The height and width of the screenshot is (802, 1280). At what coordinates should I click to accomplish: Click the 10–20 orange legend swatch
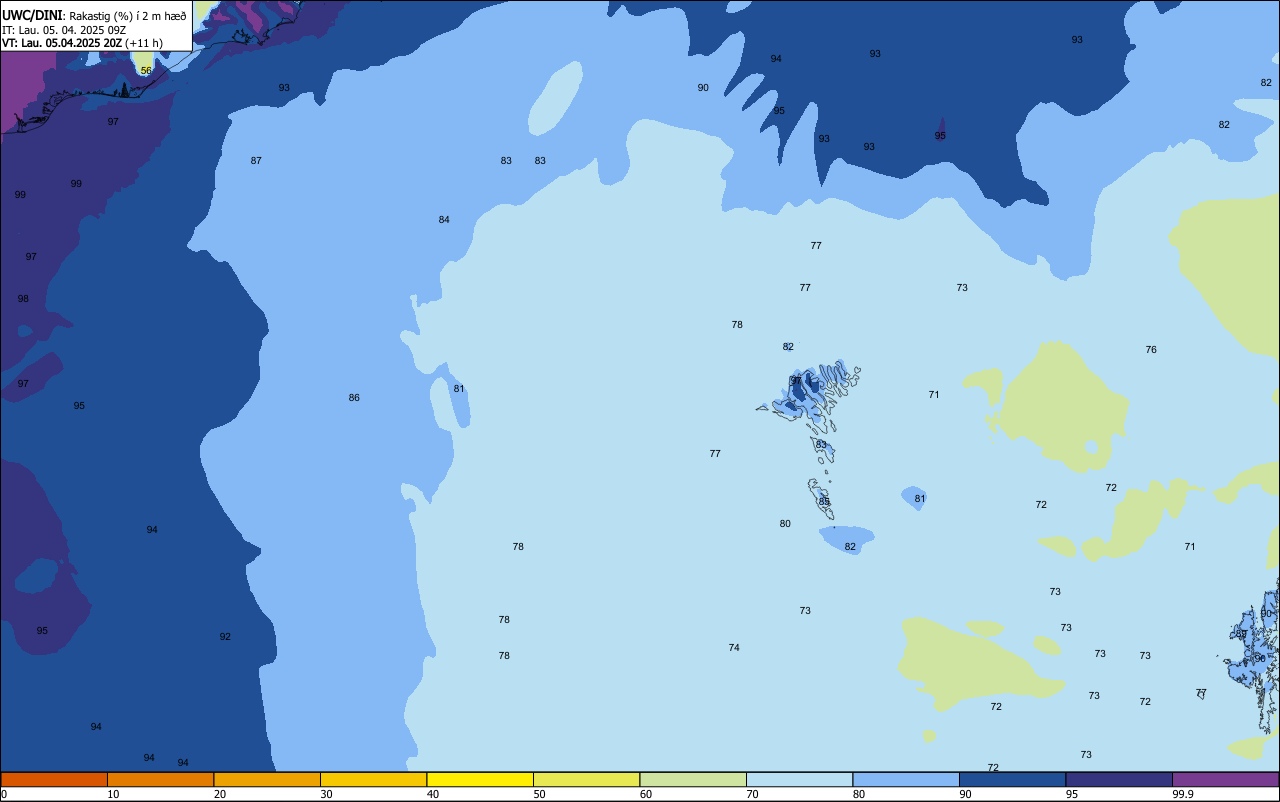point(160,779)
